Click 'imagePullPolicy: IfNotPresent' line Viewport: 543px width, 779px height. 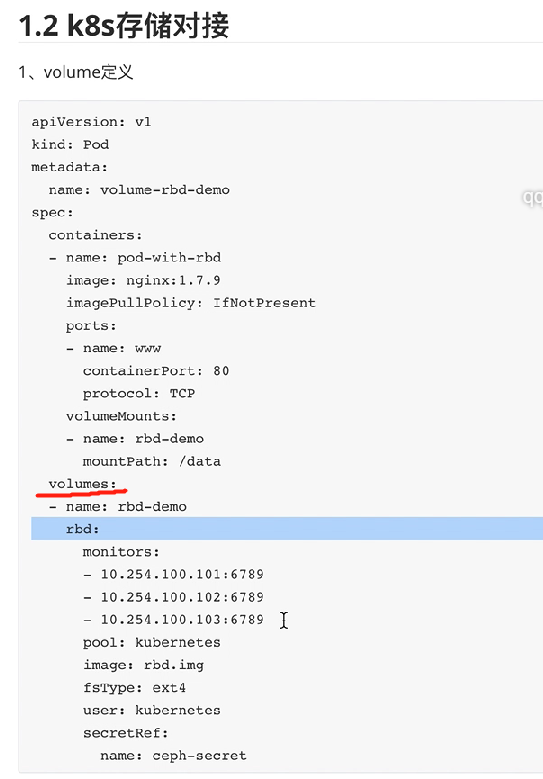coord(191,303)
